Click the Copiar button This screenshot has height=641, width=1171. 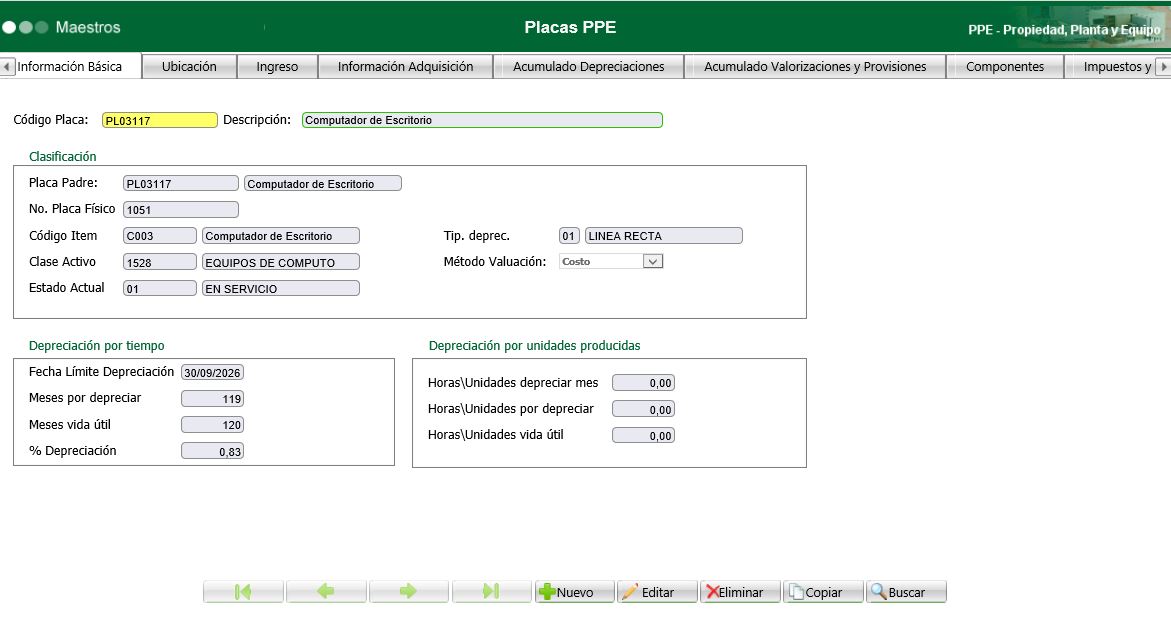coord(823,592)
